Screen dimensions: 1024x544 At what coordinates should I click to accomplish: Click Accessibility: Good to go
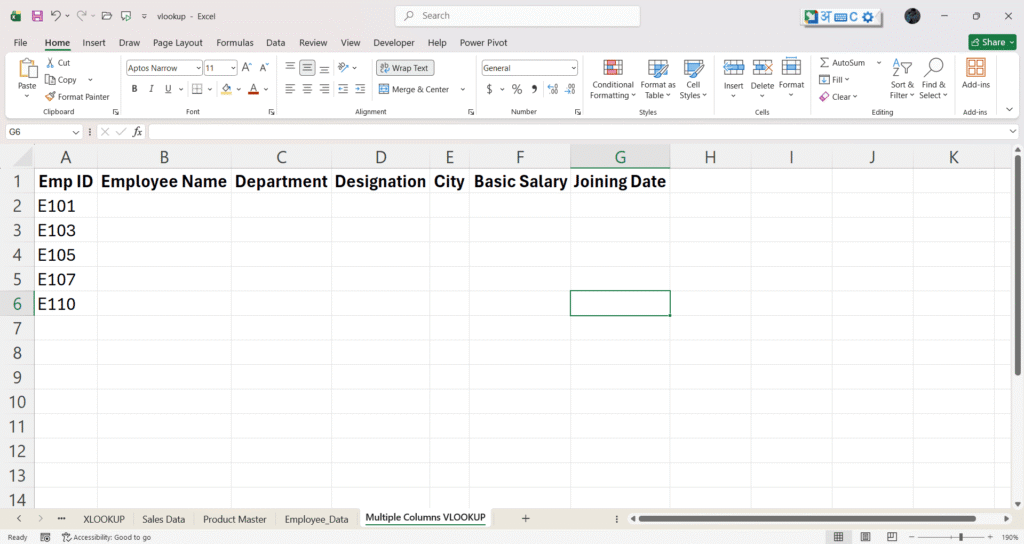click(x=106, y=537)
